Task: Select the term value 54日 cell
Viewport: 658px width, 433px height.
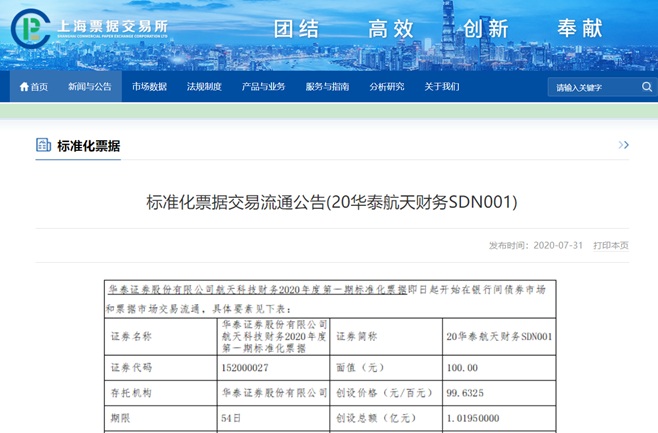Action: 274,418
